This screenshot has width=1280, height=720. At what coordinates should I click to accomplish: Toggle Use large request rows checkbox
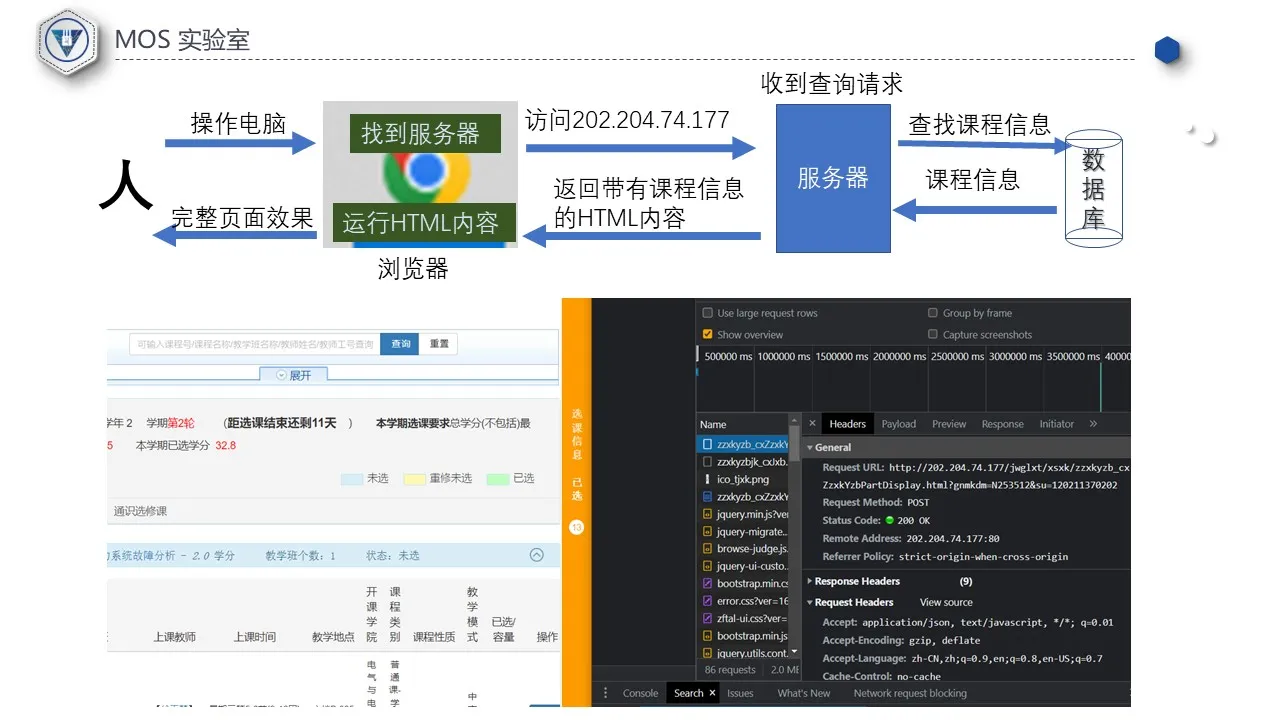(x=708, y=313)
